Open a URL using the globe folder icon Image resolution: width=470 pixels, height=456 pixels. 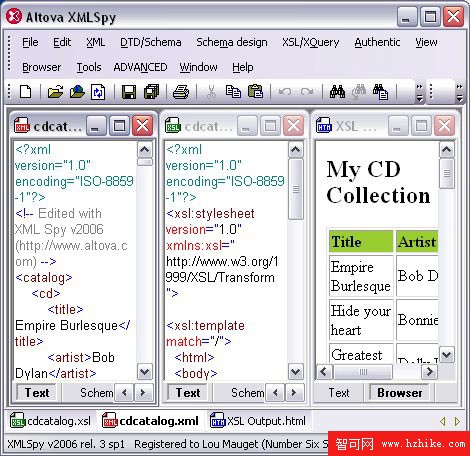pos(77,92)
